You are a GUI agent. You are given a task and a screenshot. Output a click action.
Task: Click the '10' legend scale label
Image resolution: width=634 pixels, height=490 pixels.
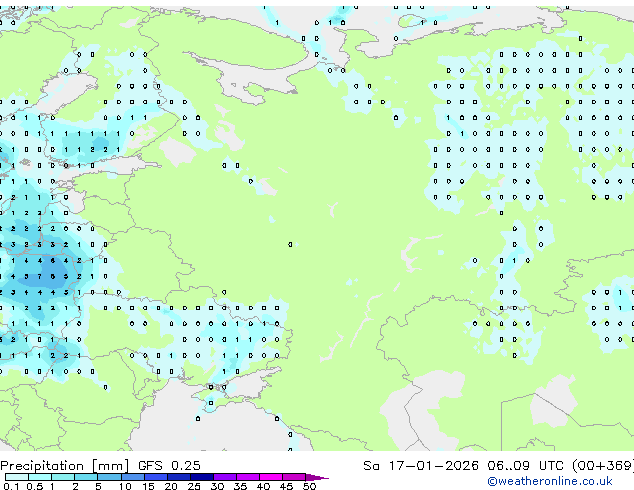coord(125,486)
